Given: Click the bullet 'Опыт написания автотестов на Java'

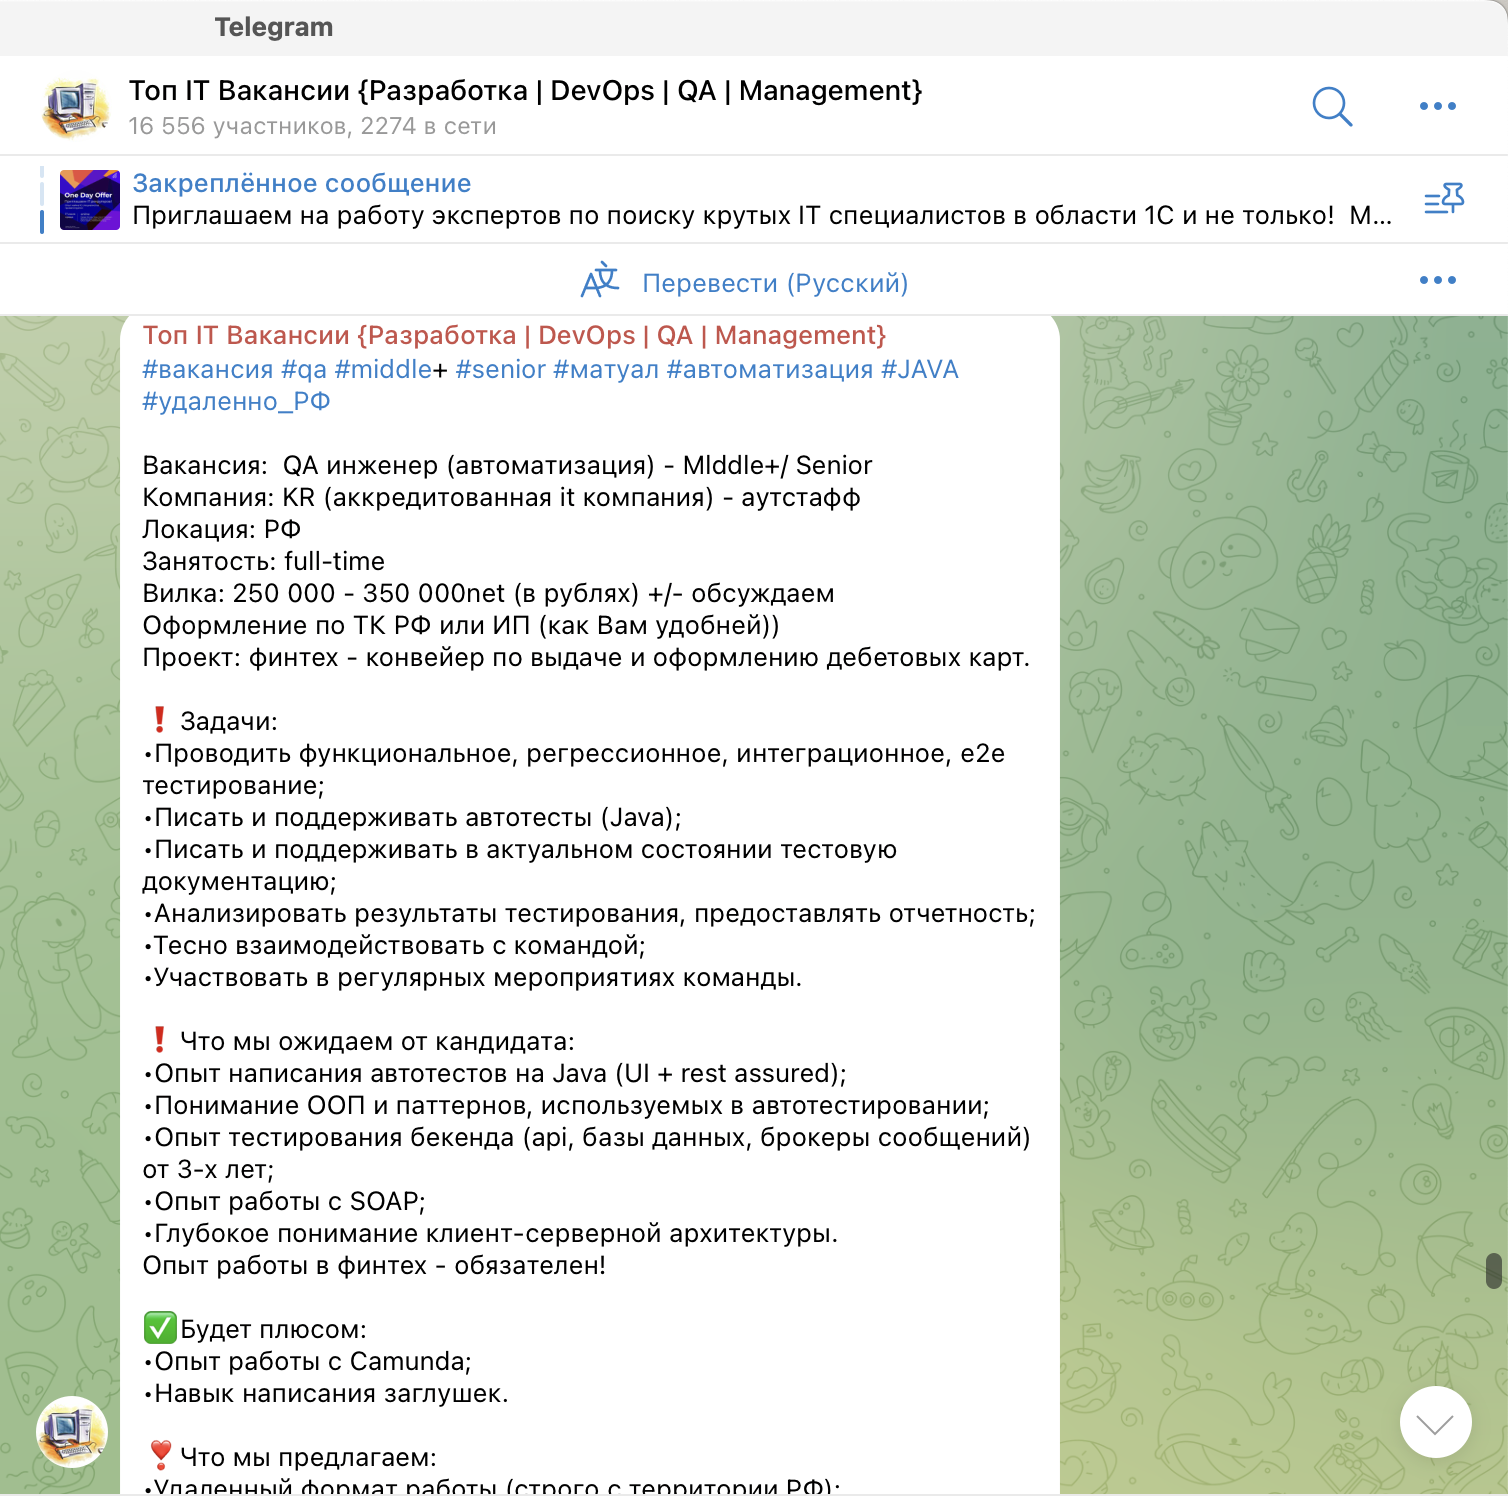Looking at the screenshot, I should point(495,1073).
